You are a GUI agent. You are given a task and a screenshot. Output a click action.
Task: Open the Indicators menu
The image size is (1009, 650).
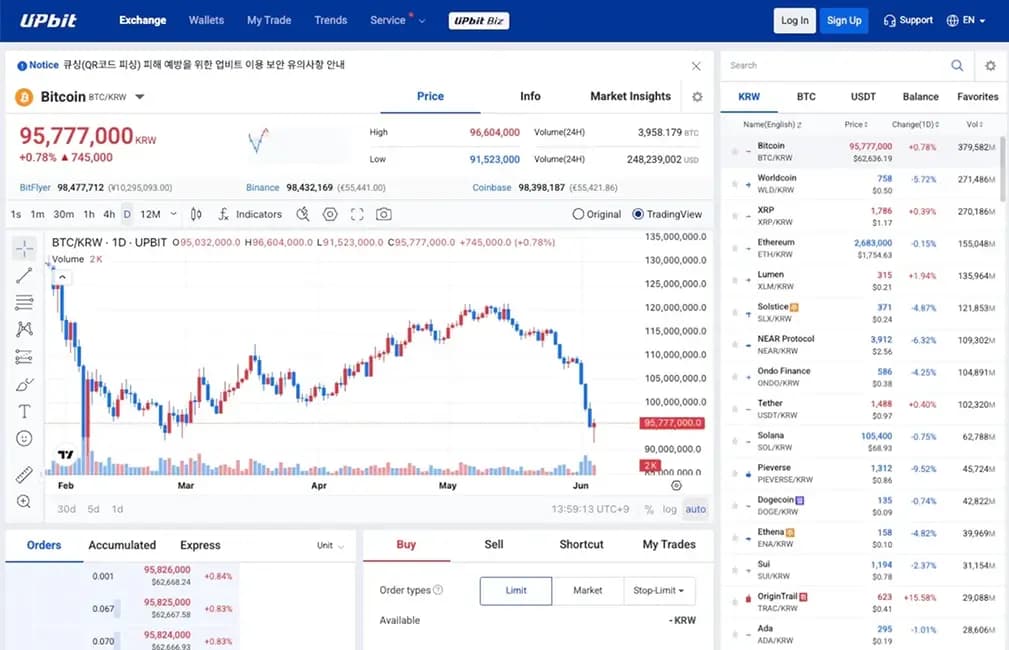point(250,214)
